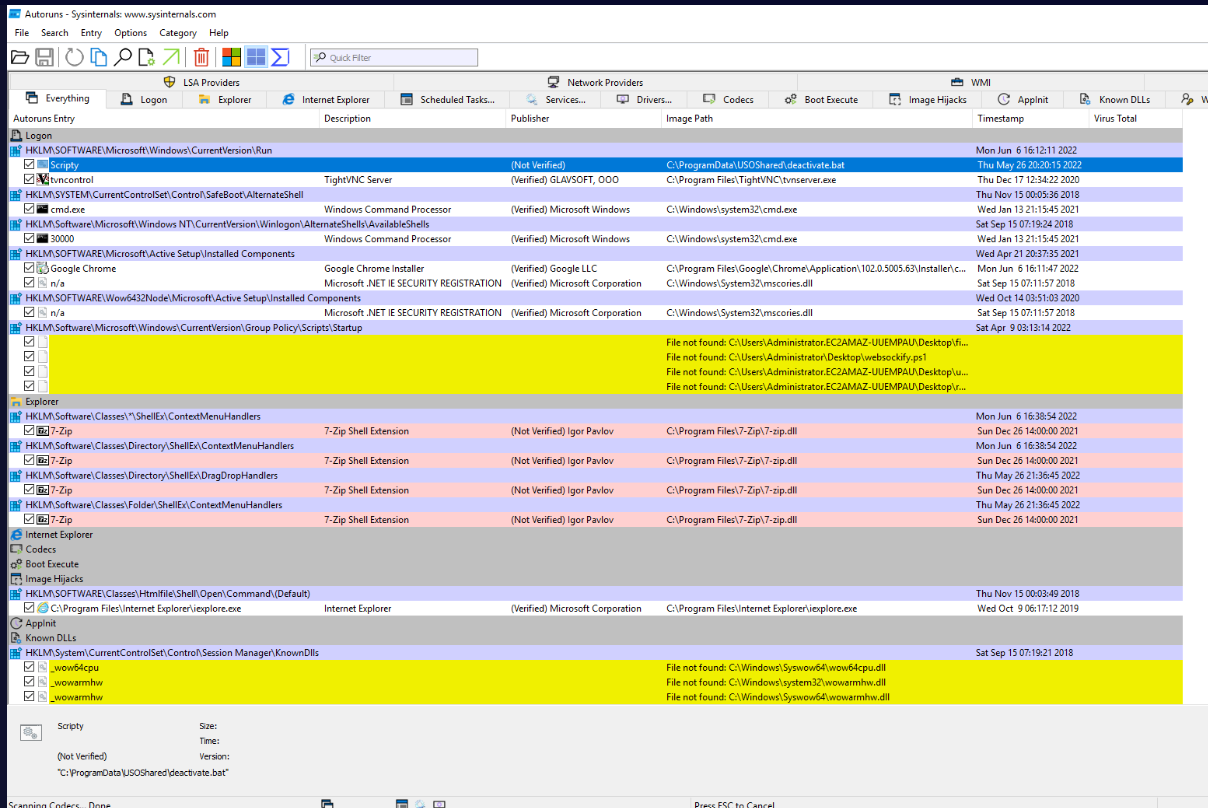Uncheck the _wow64cpu entry checkbox
This screenshot has height=808, width=1208.
tap(29, 667)
